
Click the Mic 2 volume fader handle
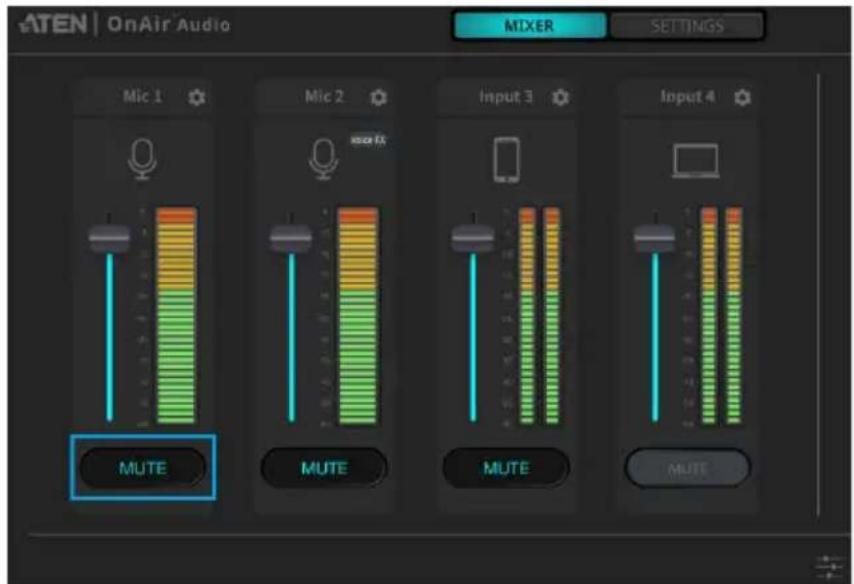(291, 238)
